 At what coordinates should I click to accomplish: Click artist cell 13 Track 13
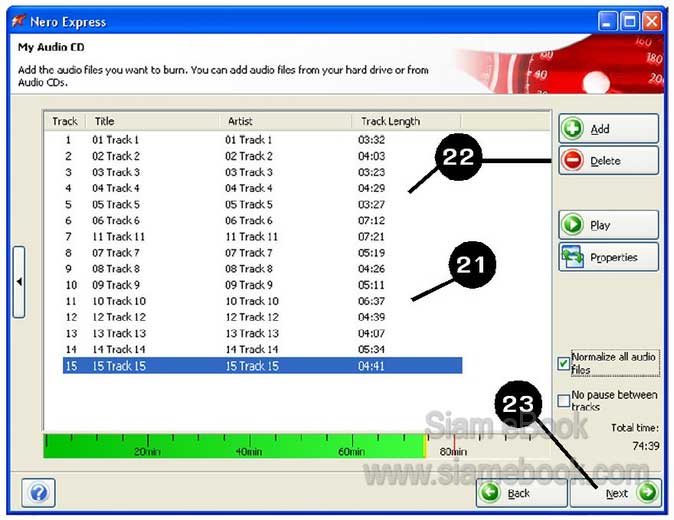point(252,333)
